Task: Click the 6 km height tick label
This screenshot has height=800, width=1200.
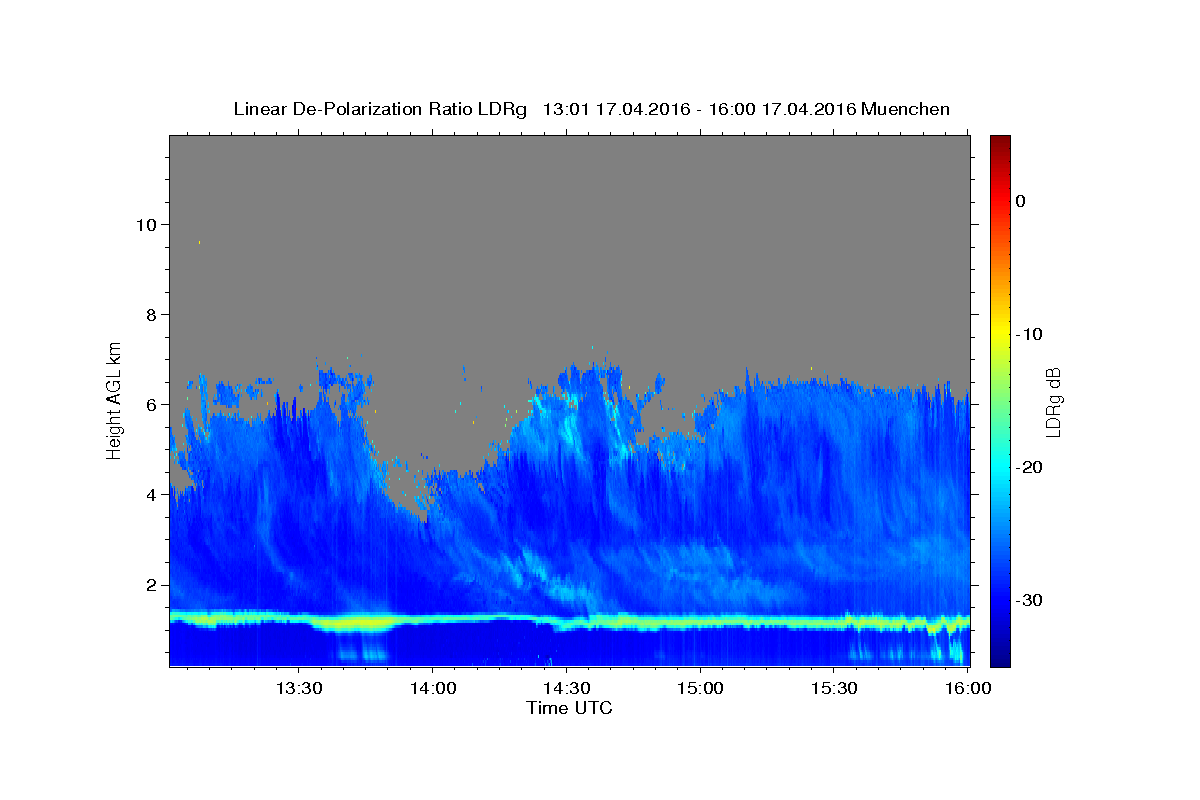Action: click(x=152, y=404)
